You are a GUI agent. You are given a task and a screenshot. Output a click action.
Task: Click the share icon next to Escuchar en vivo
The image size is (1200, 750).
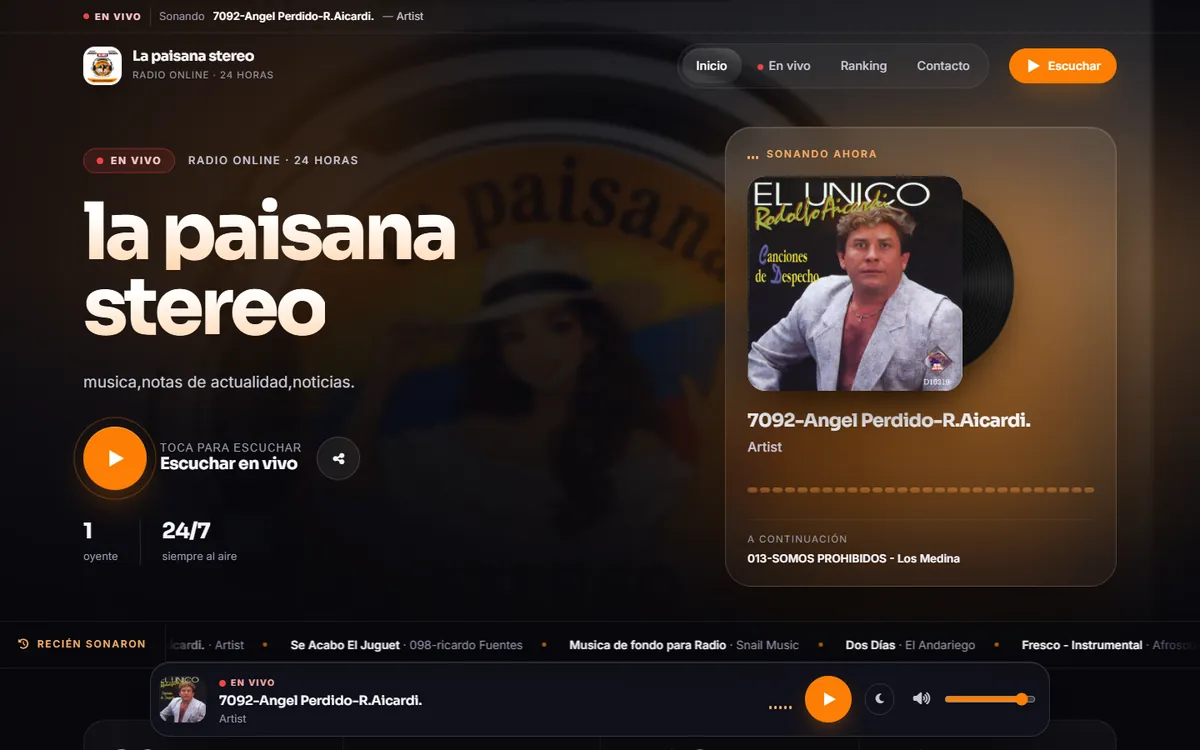tap(338, 459)
